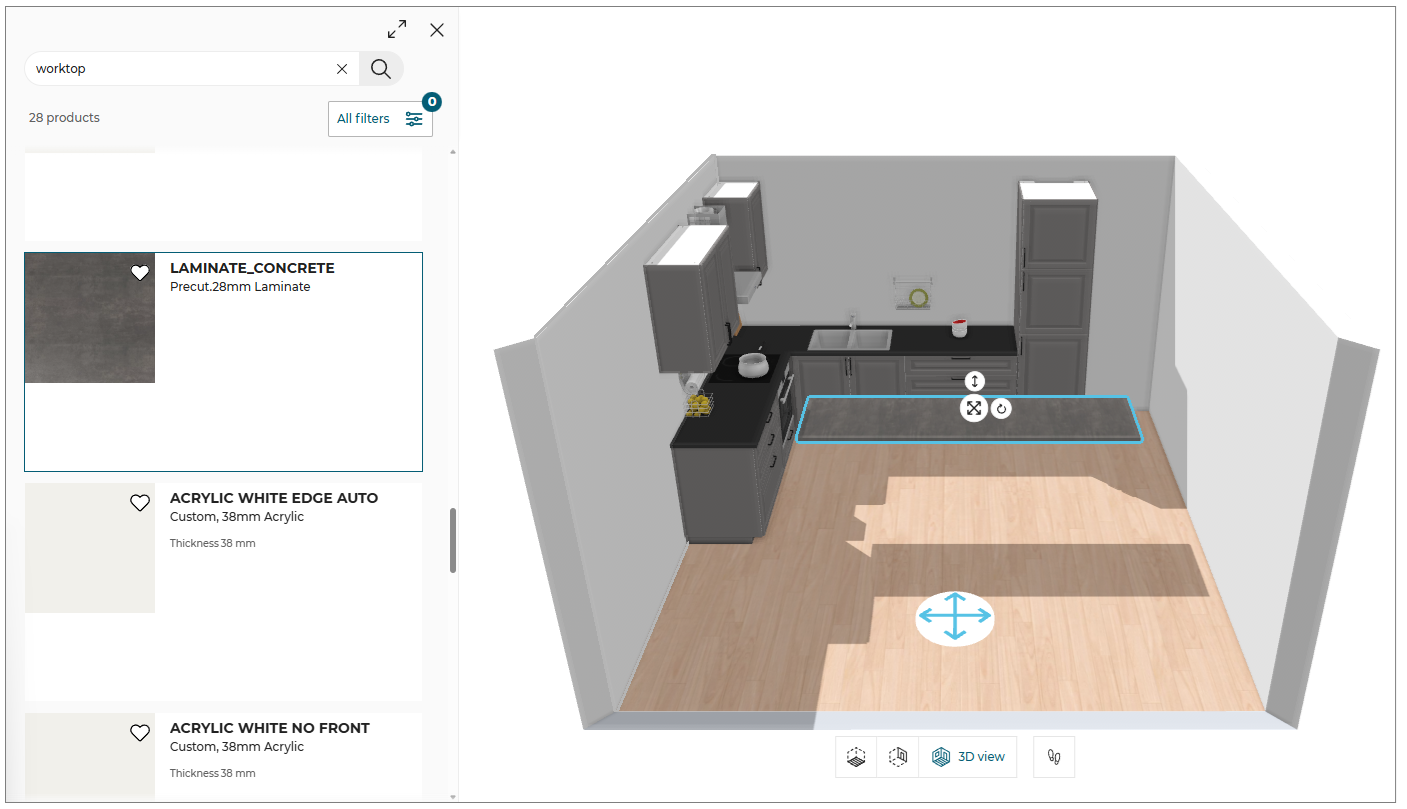The image size is (1407, 809).
Task: Open the All filters panel
Action: (380, 118)
